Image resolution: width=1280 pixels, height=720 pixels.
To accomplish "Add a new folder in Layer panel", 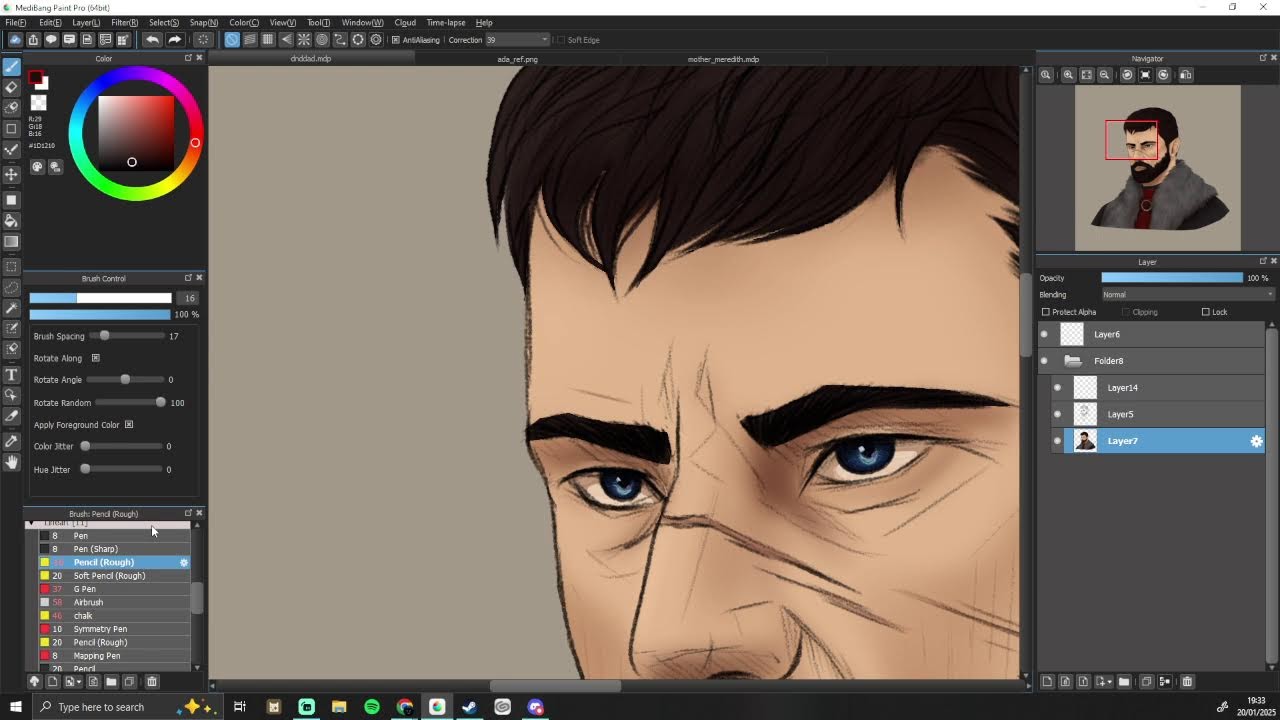I will [x=1124, y=682].
